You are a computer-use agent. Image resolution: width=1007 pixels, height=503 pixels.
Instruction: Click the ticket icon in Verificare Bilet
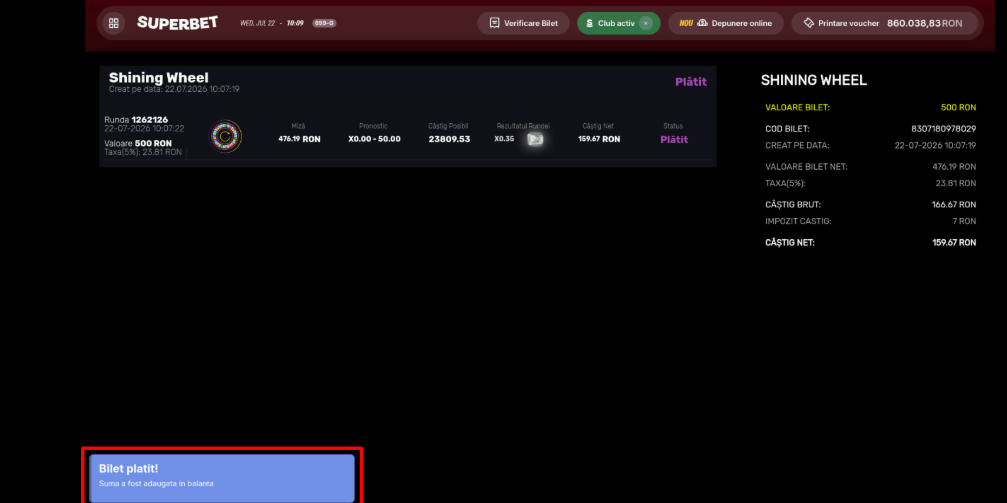point(494,23)
